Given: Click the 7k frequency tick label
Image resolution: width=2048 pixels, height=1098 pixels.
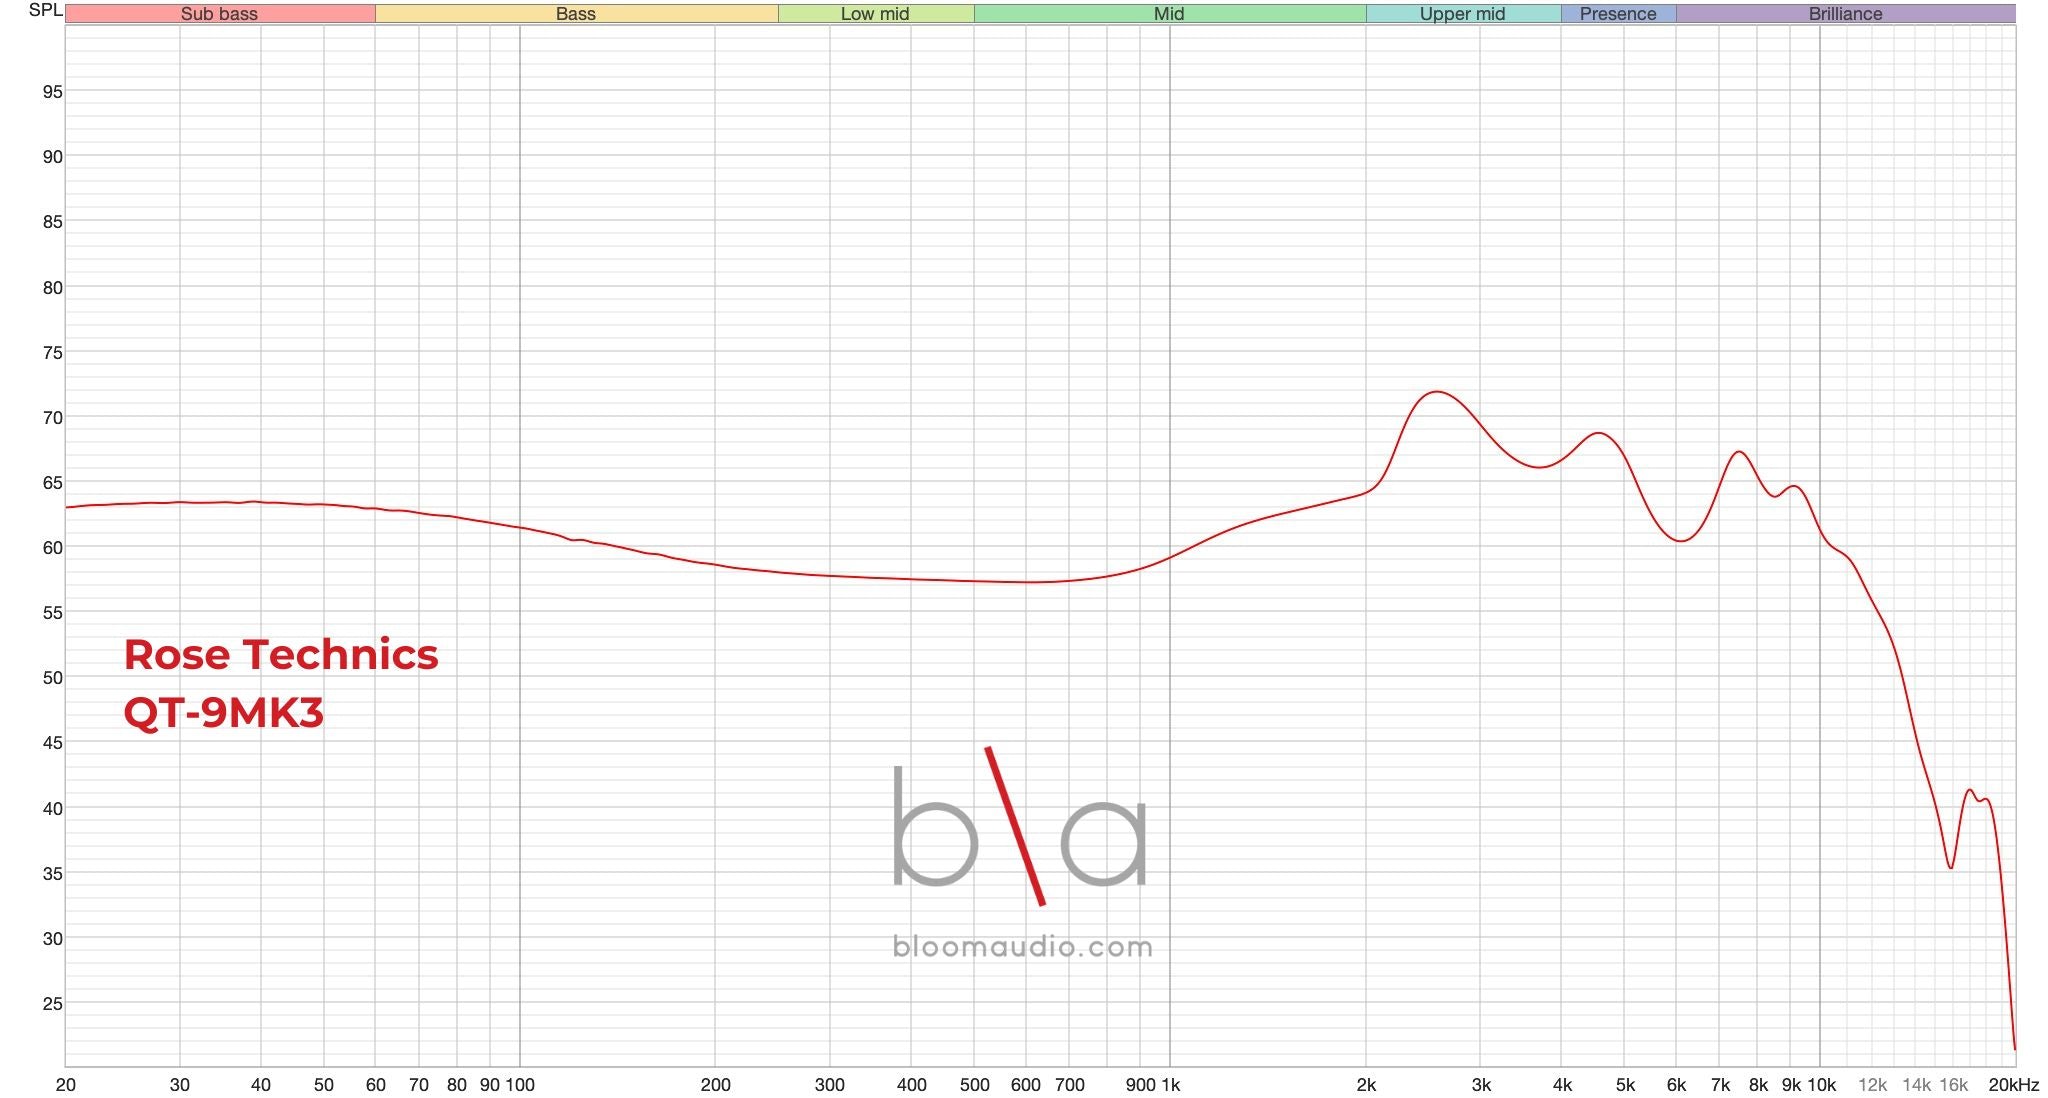Looking at the screenshot, I should [1721, 1085].
